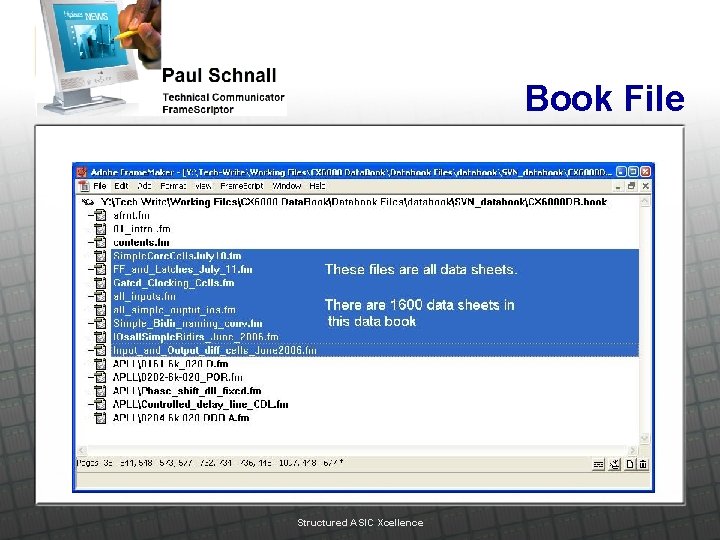
Task: Click the file icon next to afront.fm
Action: [100, 215]
